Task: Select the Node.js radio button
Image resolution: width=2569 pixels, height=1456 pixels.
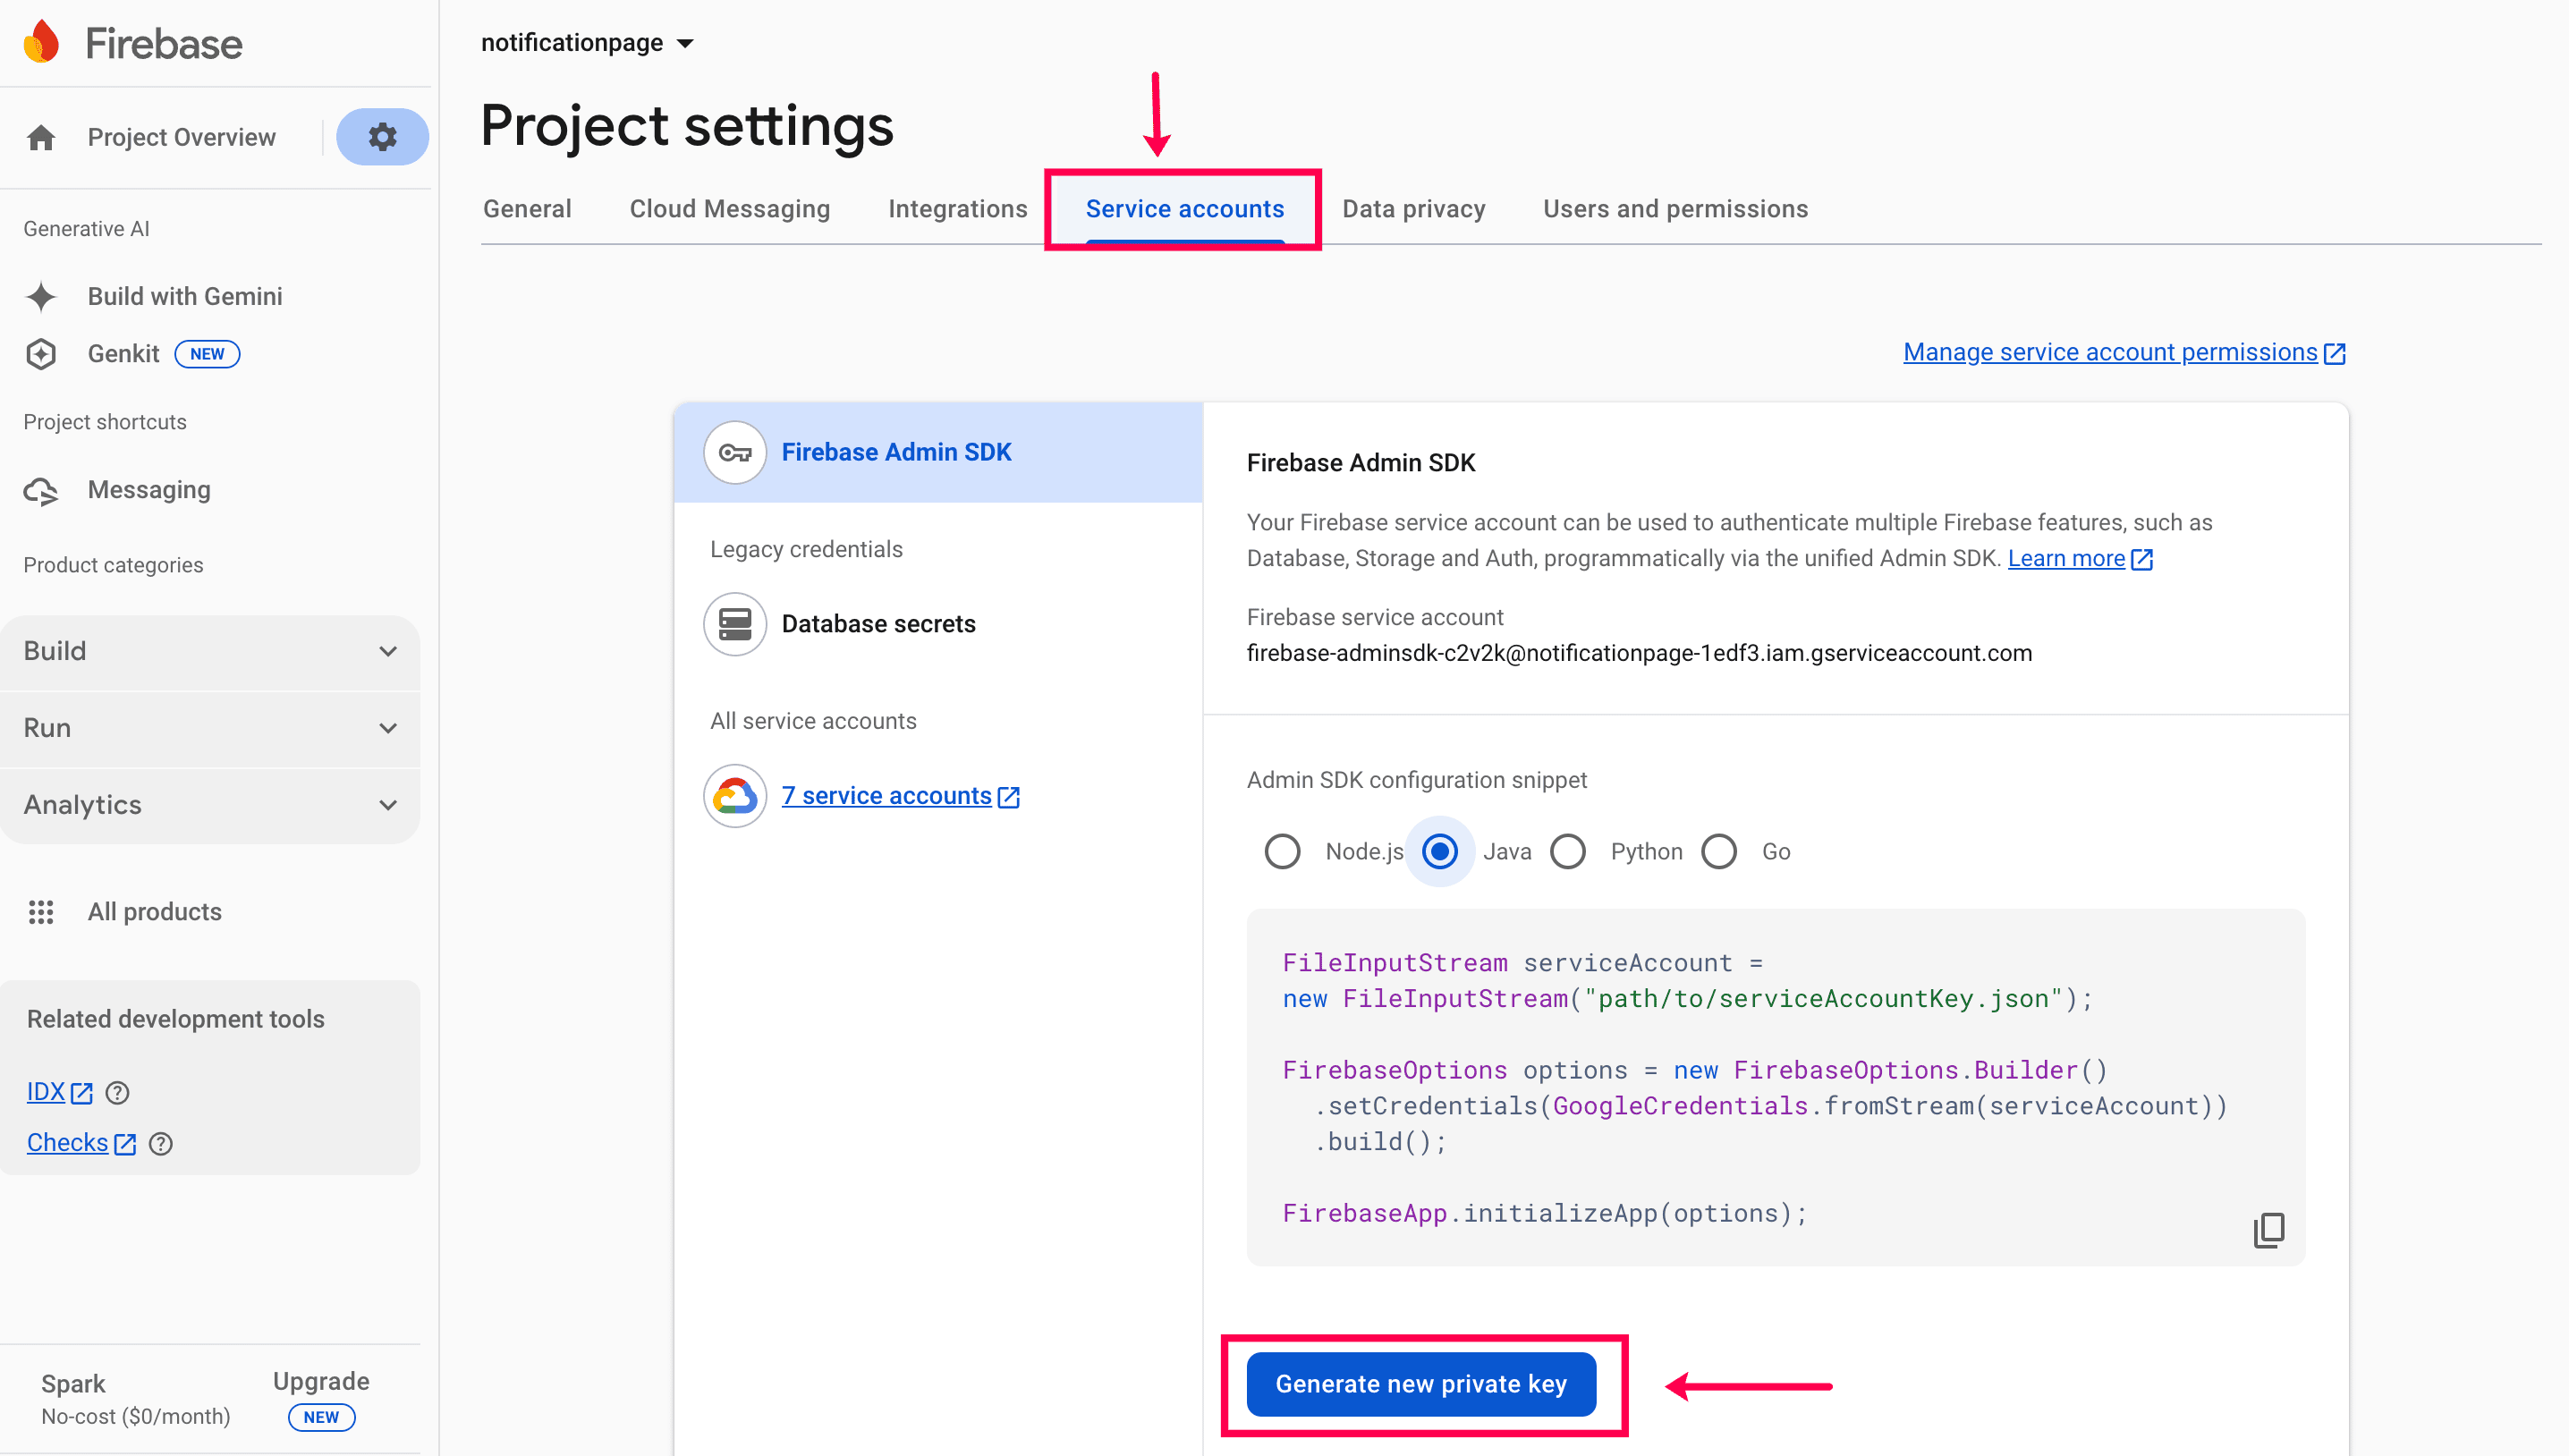Action: click(x=1283, y=852)
